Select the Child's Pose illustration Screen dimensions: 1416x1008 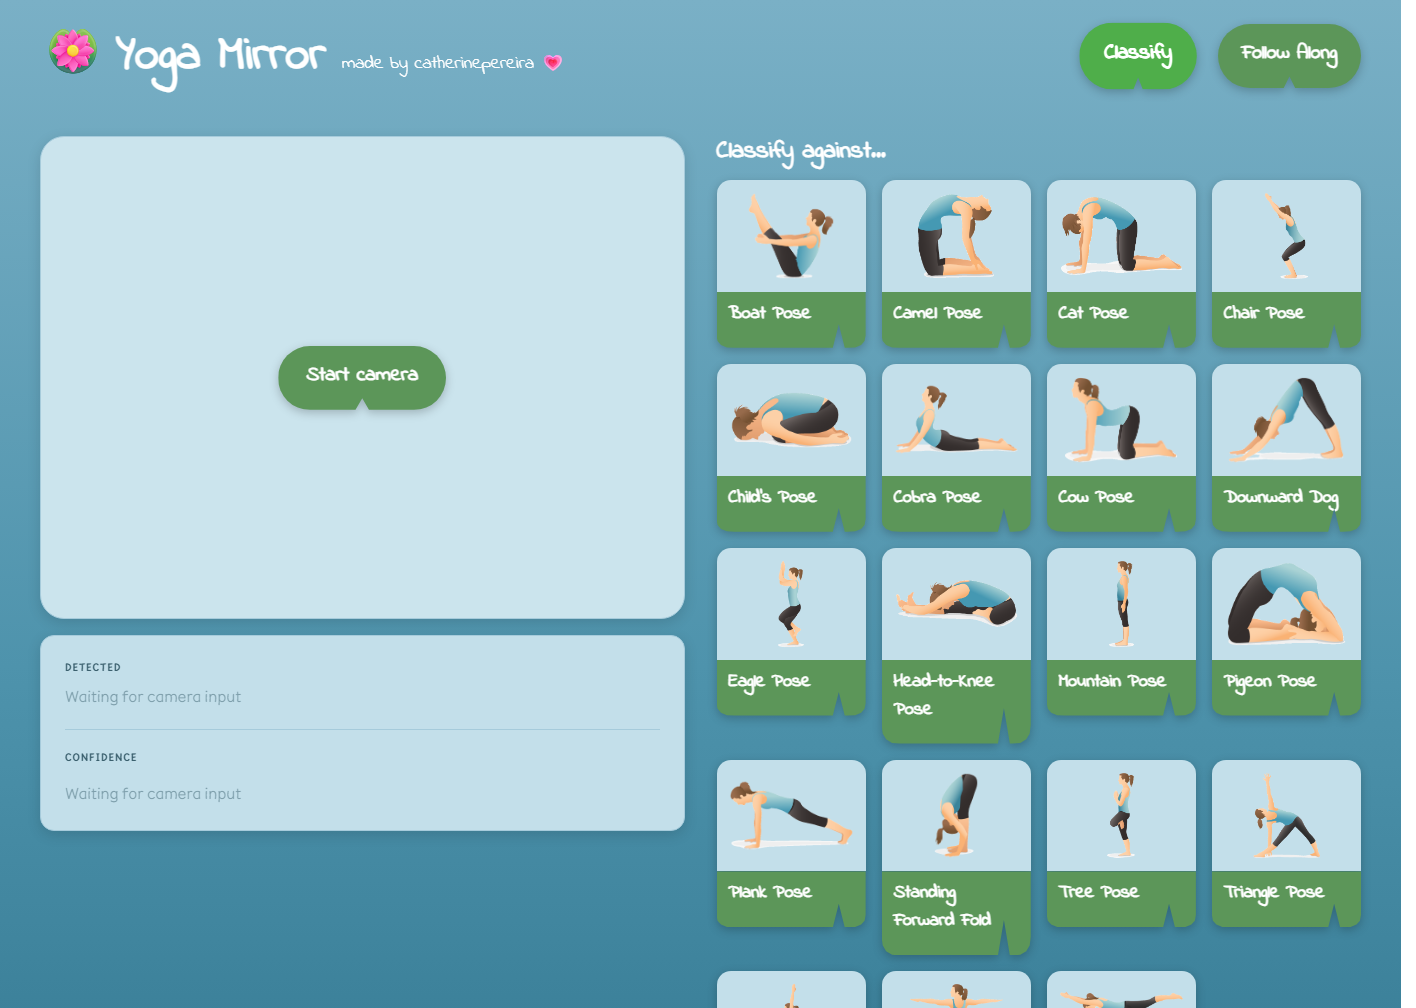tap(791, 420)
